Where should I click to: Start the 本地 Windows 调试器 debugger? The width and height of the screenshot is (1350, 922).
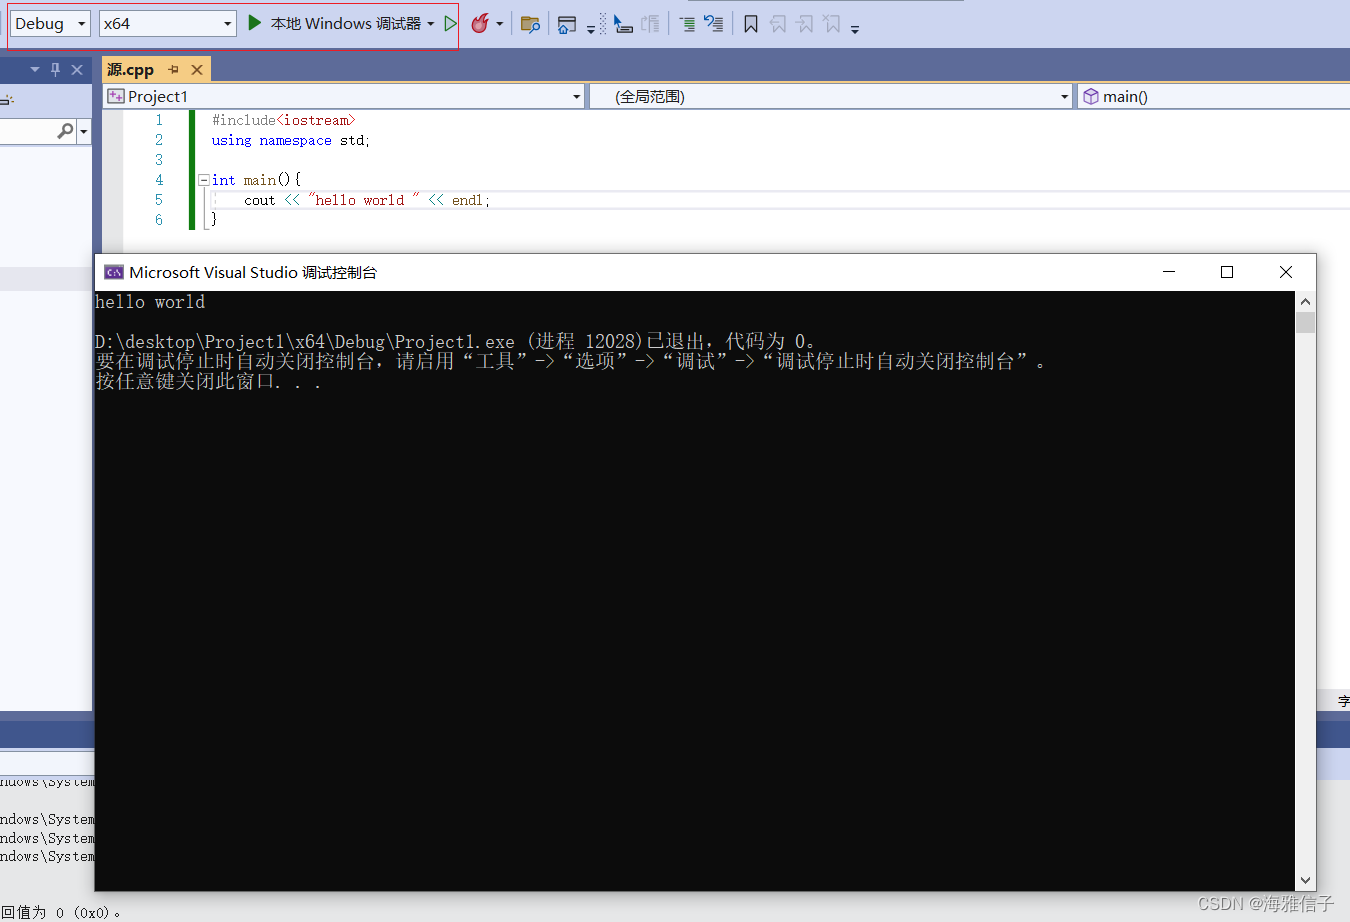pos(335,23)
